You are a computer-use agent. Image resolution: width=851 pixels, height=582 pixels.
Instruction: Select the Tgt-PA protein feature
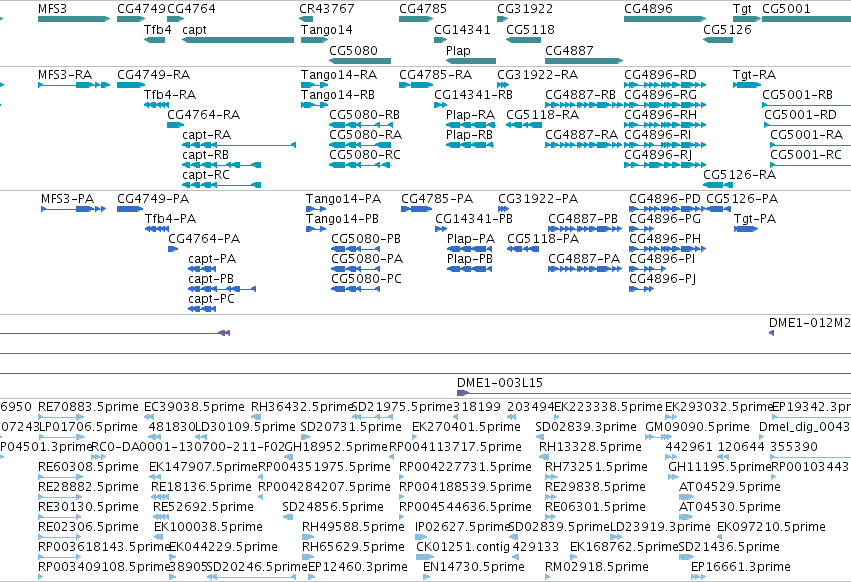click(x=746, y=229)
